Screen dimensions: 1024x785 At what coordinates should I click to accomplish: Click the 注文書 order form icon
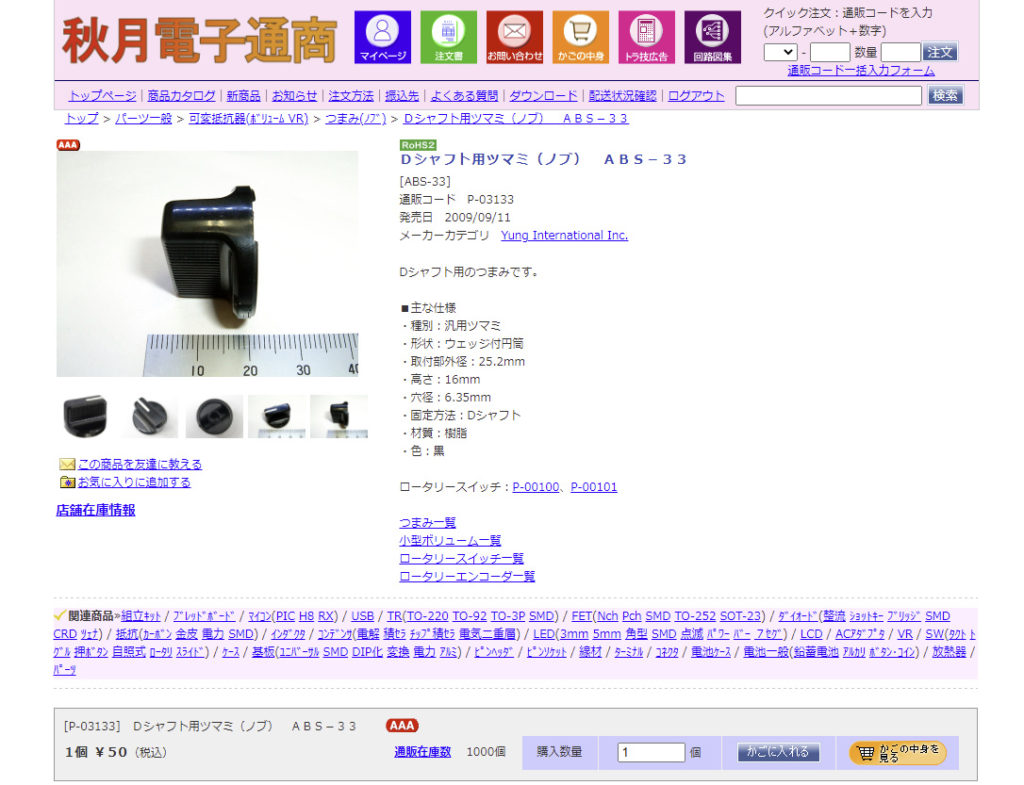448,37
